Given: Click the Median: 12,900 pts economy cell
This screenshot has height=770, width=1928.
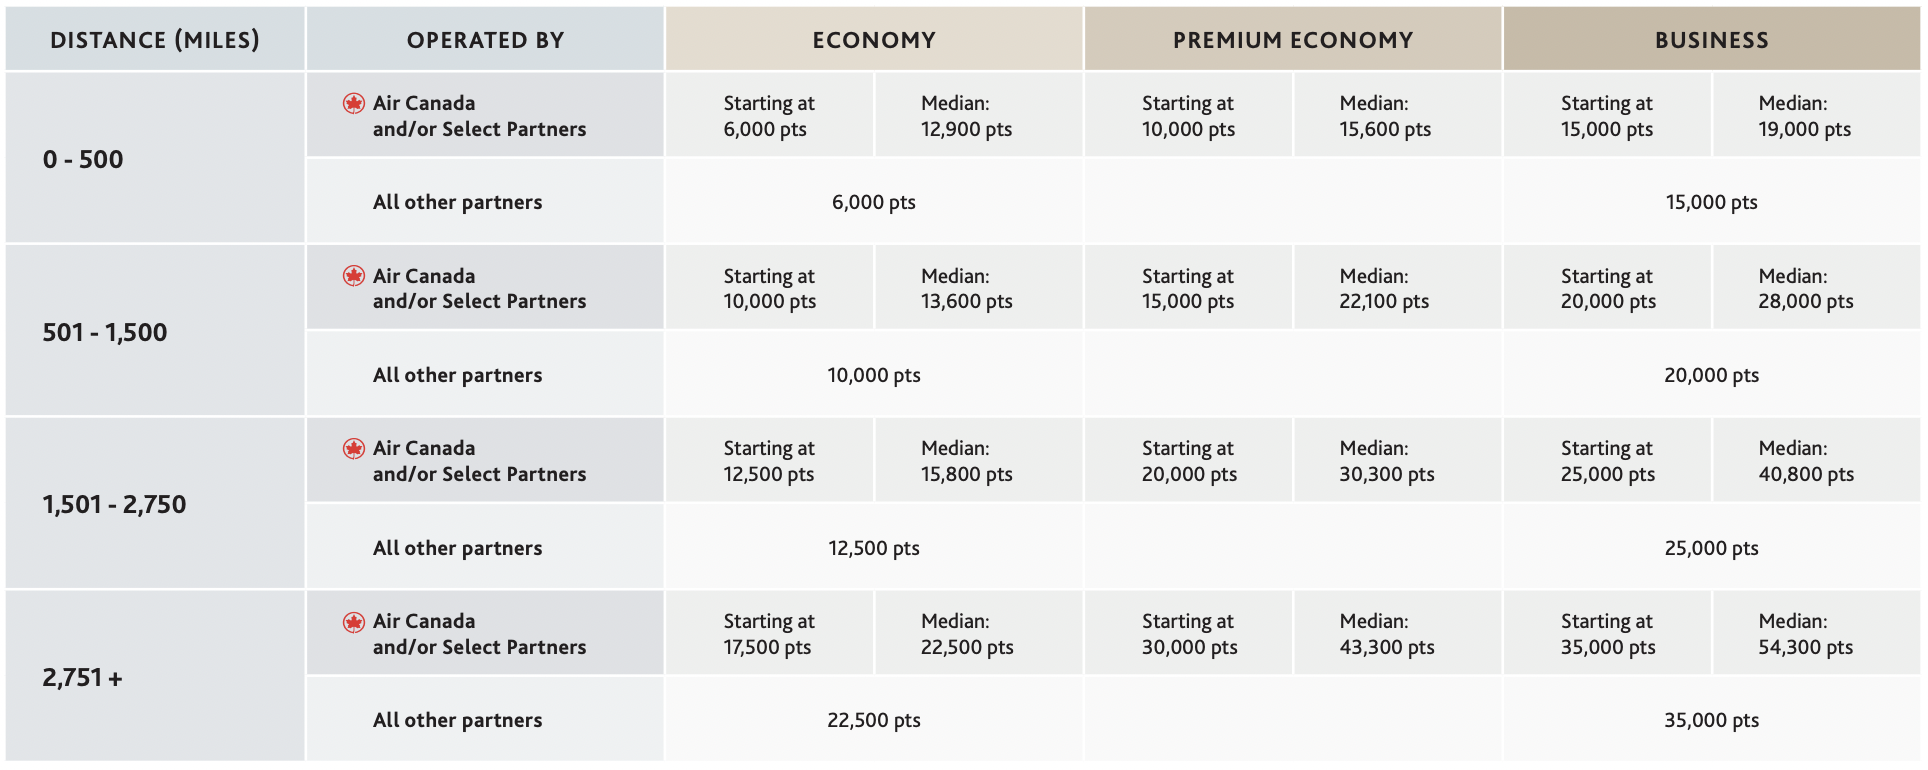Looking at the screenshot, I should click(x=966, y=116).
